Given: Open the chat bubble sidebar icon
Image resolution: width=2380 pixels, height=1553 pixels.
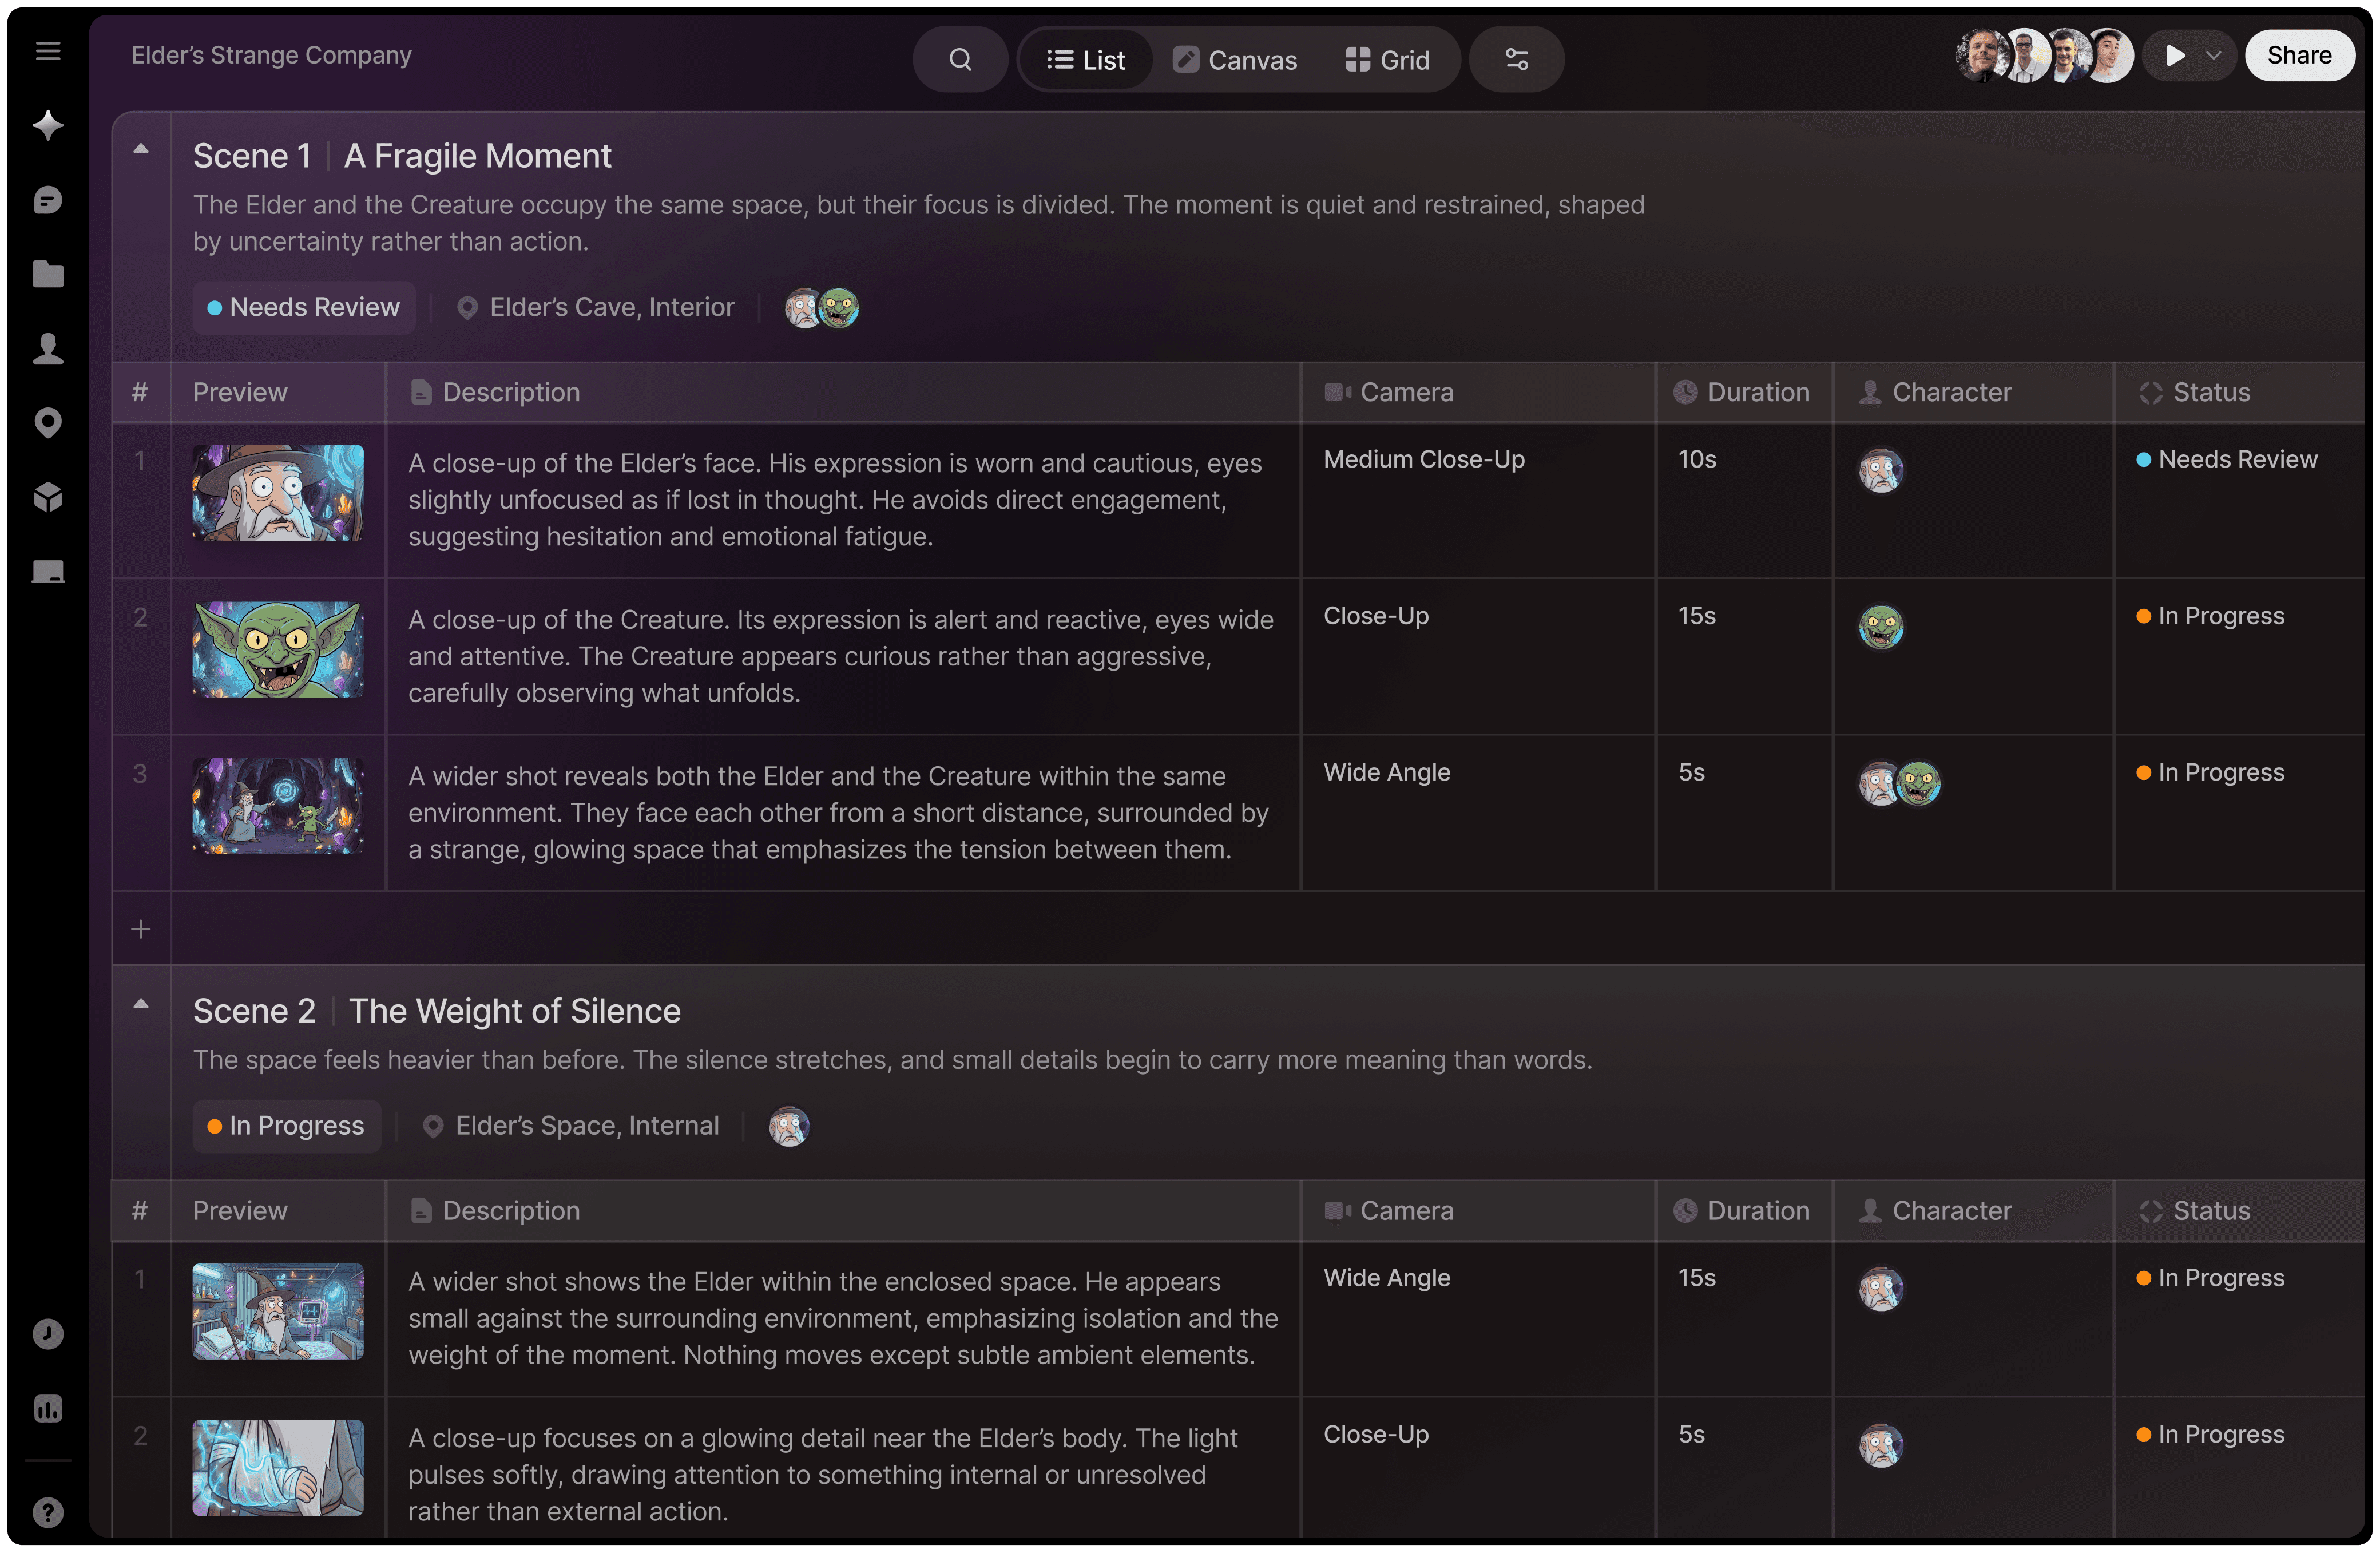Looking at the screenshot, I should pyautogui.click(x=48, y=200).
